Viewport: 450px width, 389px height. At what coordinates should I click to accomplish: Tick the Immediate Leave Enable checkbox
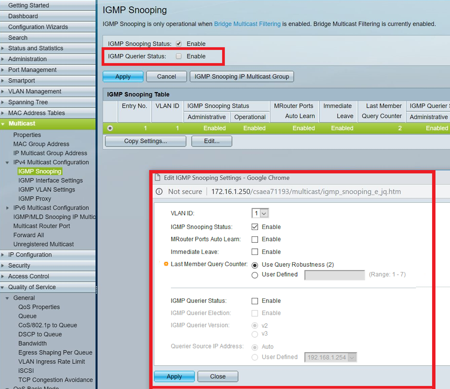[255, 252]
